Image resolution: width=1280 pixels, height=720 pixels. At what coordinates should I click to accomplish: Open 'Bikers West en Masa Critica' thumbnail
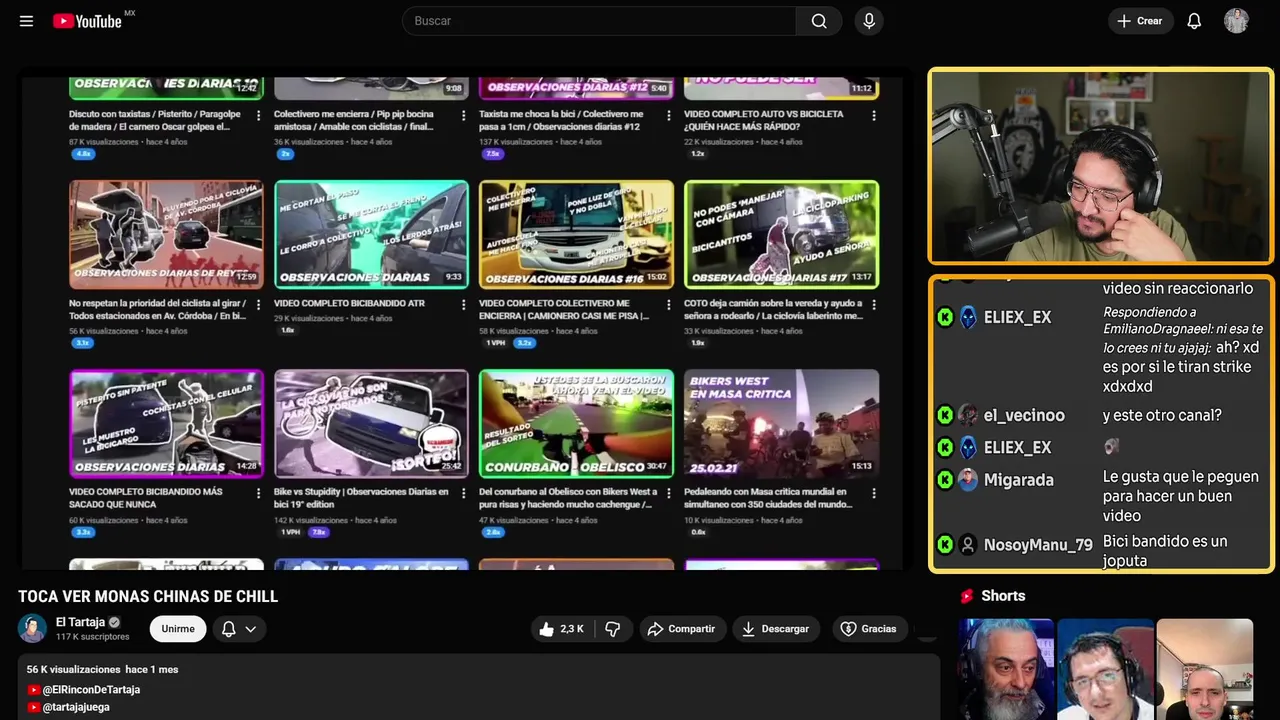(x=781, y=424)
